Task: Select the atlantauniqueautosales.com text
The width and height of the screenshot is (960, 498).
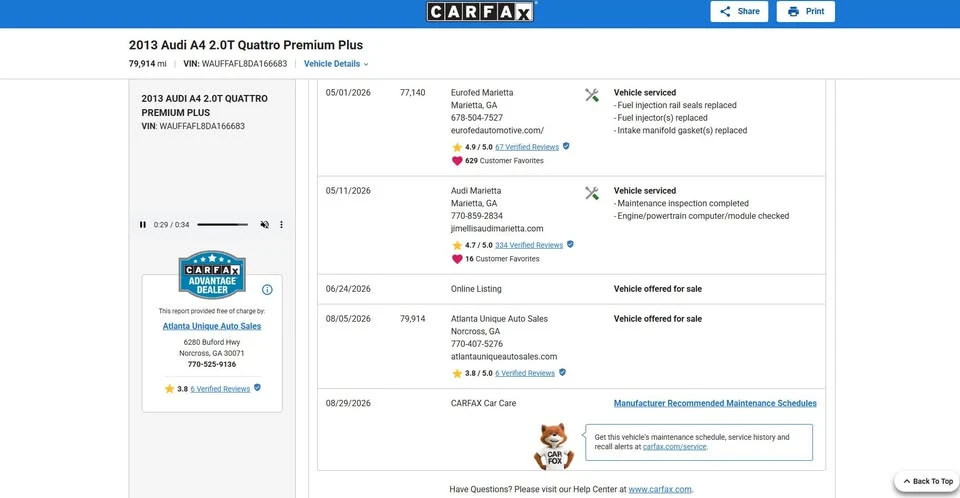Action: point(504,357)
